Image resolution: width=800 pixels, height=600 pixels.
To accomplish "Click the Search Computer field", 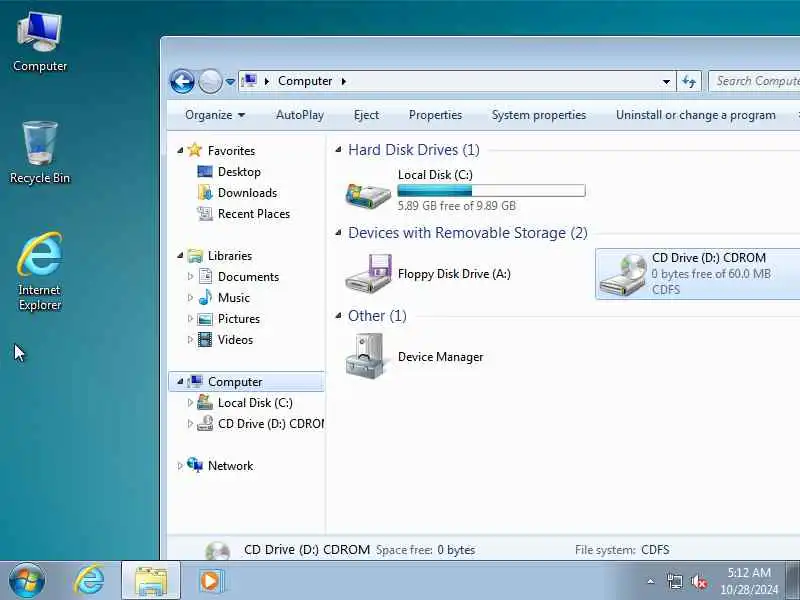I will pos(754,81).
